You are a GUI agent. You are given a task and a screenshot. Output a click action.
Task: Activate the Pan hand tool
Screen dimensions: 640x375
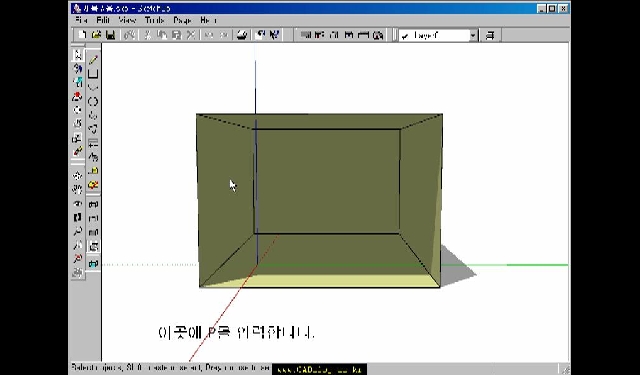(78, 189)
